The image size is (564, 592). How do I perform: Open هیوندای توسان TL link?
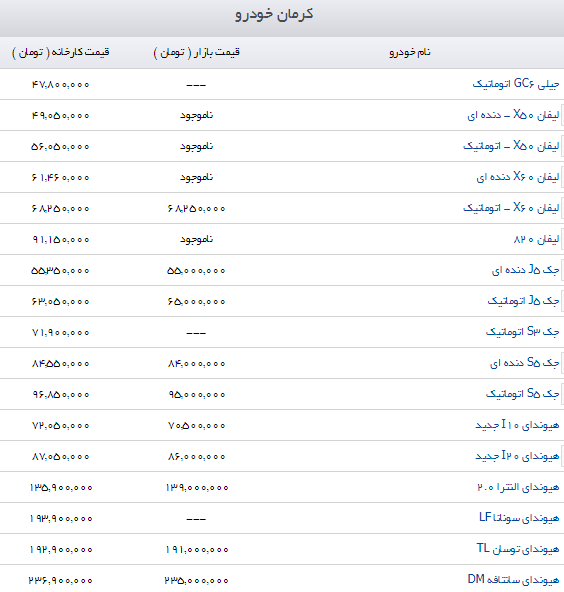(x=518, y=549)
